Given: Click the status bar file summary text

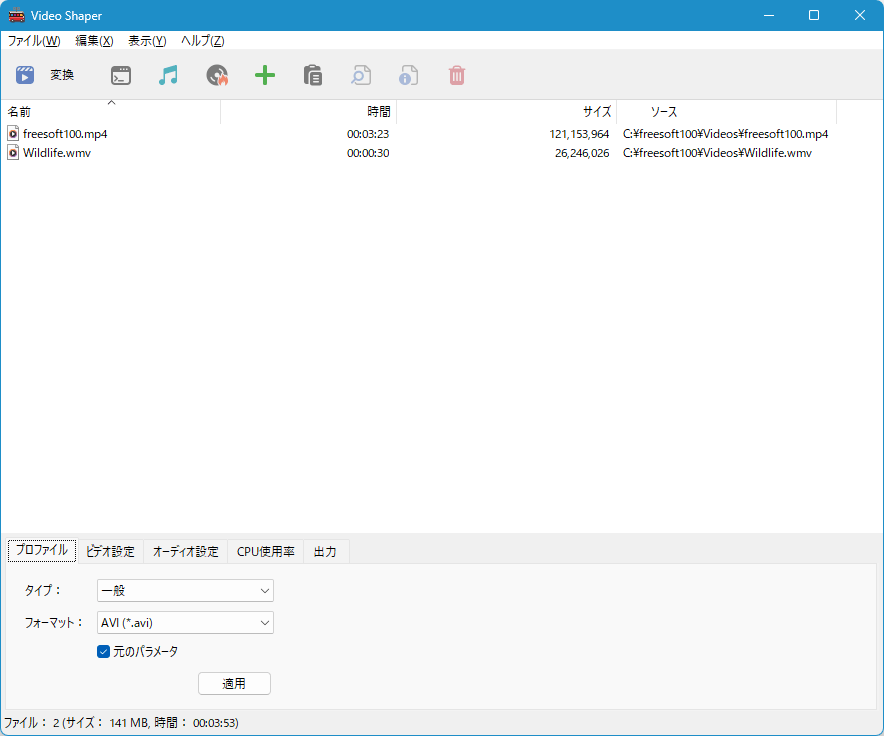Looking at the screenshot, I should coord(121,722).
